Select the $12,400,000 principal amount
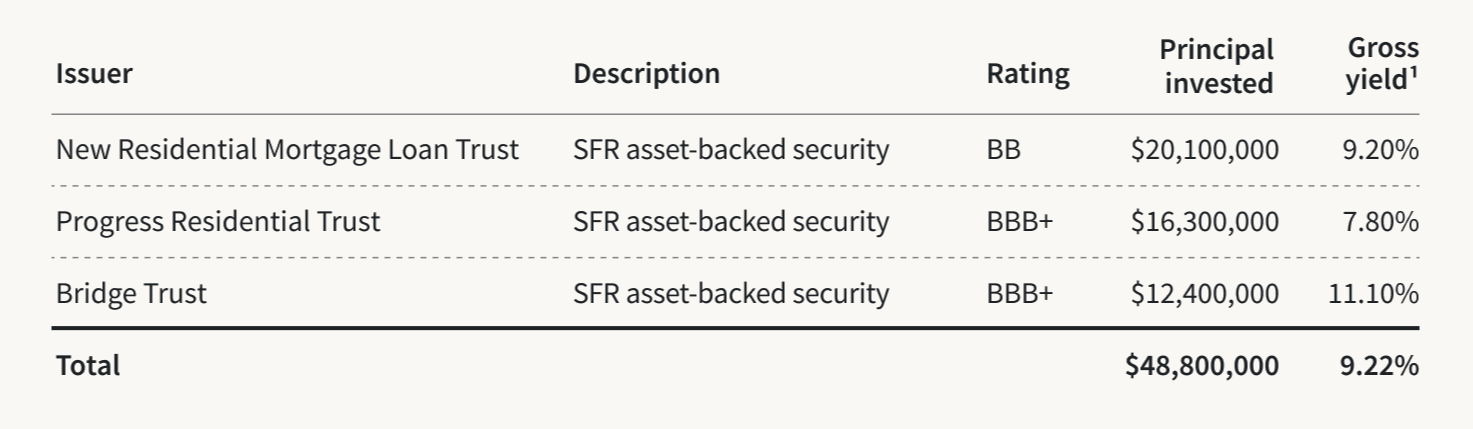This screenshot has width=1473, height=429. pos(1204,293)
